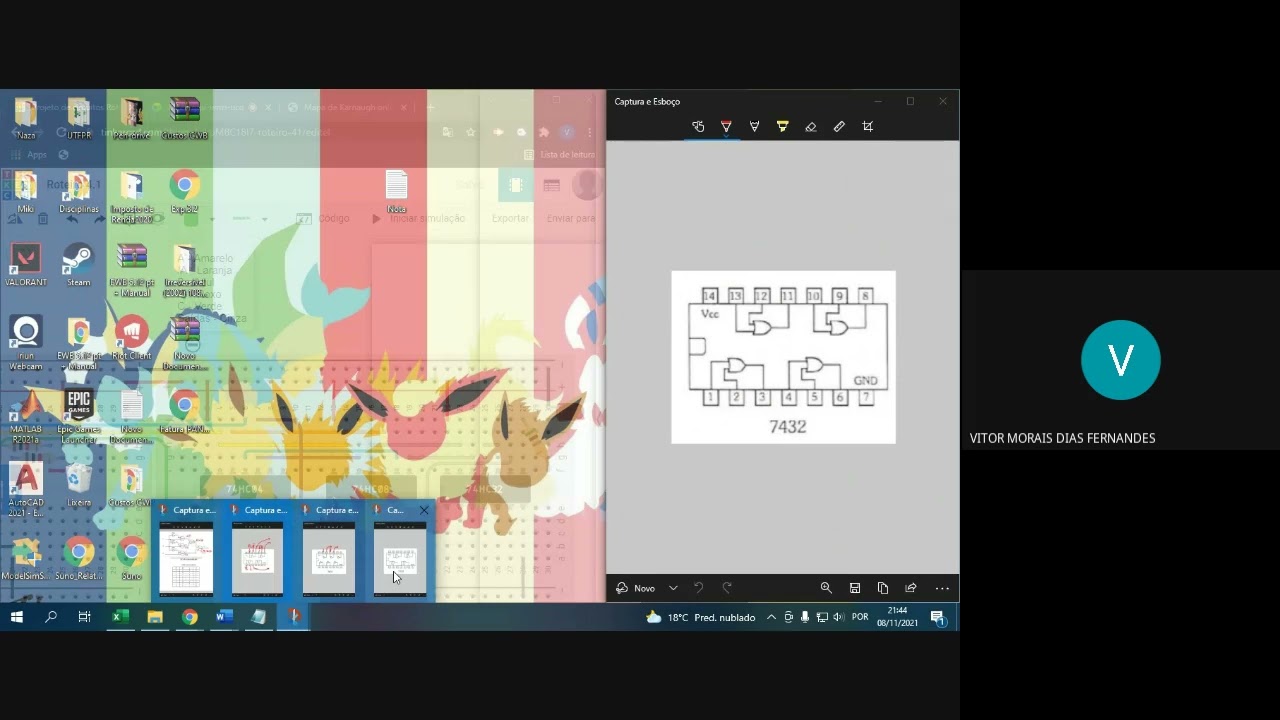The width and height of the screenshot is (1280, 720).
Task: Select the ModelSim desktop shortcut
Action: 26,560
